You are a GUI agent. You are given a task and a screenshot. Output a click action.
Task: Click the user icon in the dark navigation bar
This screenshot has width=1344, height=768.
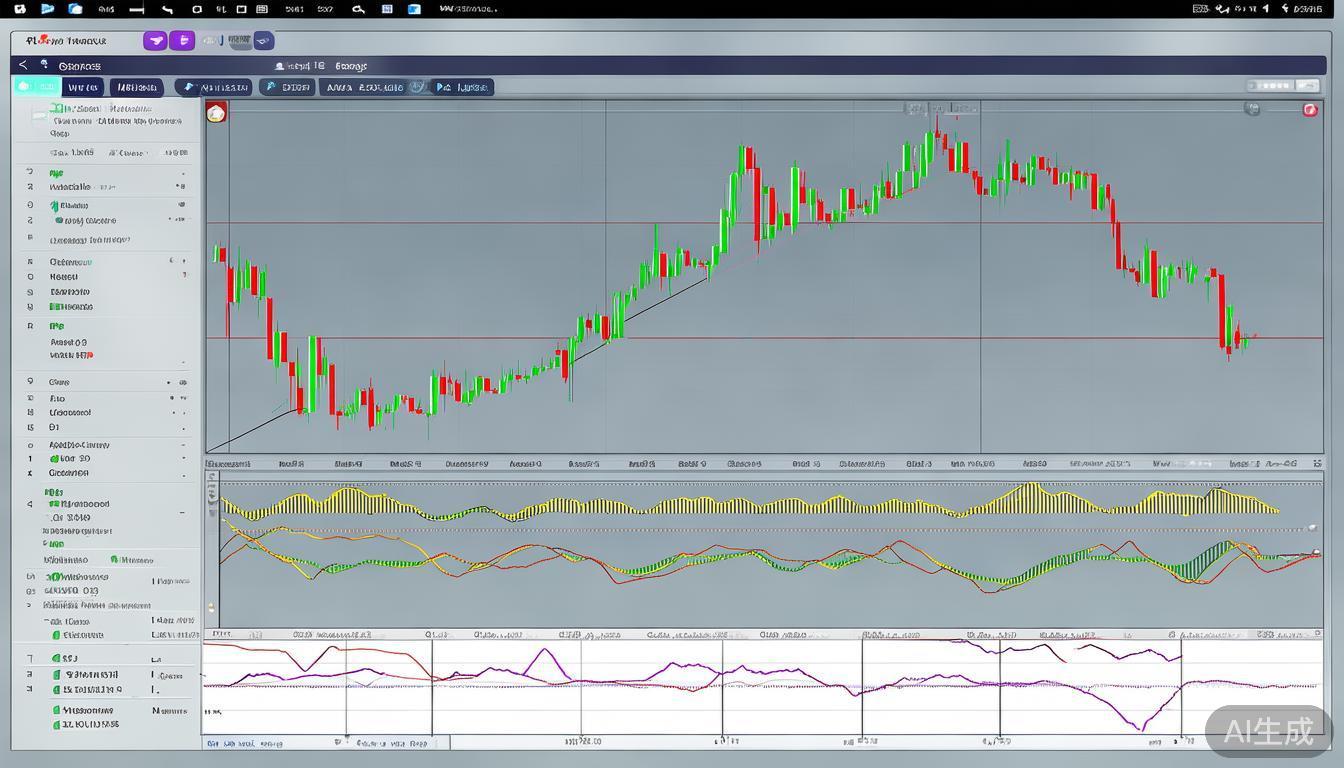(279, 66)
